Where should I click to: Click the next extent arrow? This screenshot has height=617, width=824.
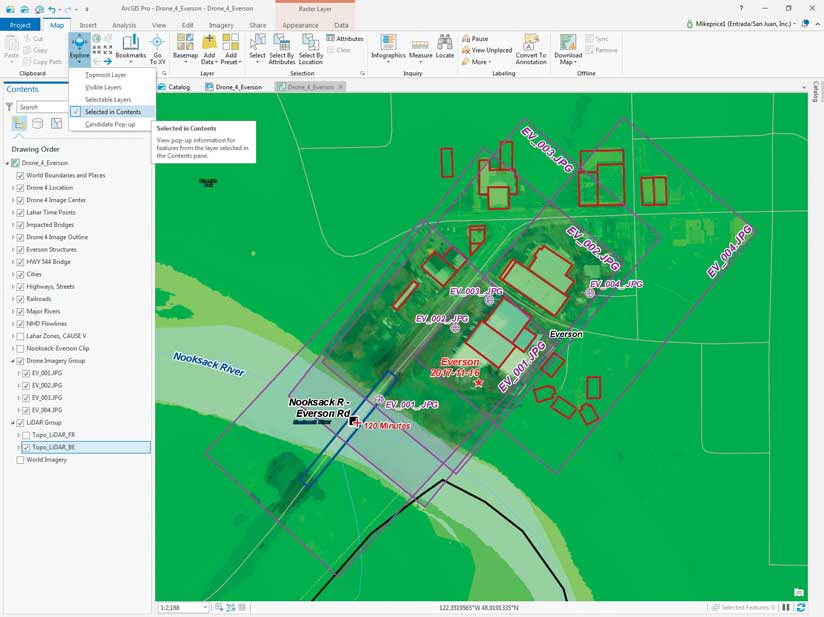[107, 61]
